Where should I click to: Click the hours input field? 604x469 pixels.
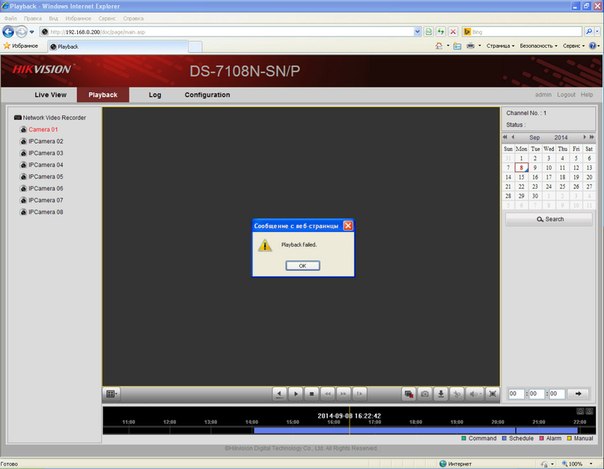click(x=516, y=394)
